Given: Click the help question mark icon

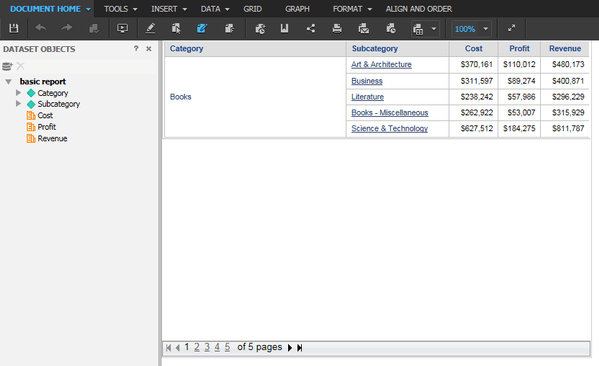Looking at the screenshot, I should 136,49.
